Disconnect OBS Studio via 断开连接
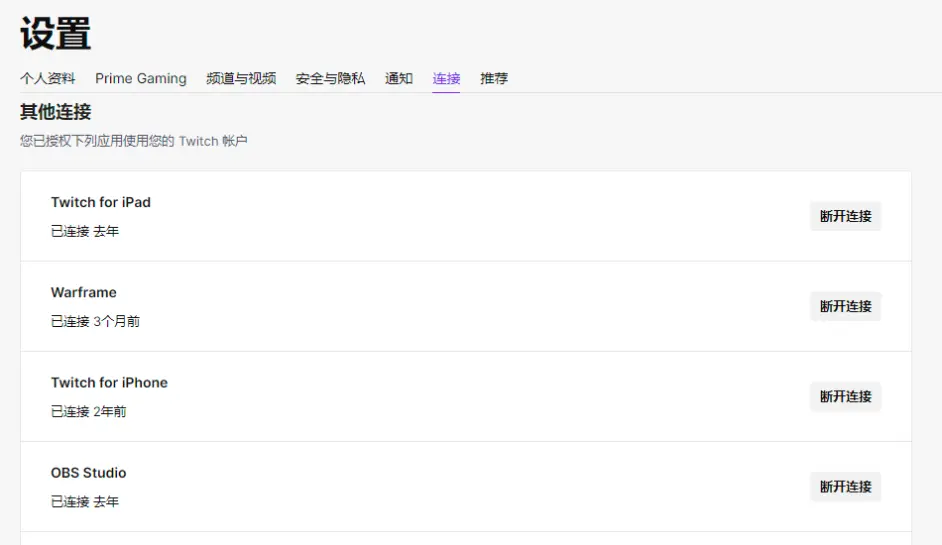This screenshot has width=942, height=545. coord(845,486)
